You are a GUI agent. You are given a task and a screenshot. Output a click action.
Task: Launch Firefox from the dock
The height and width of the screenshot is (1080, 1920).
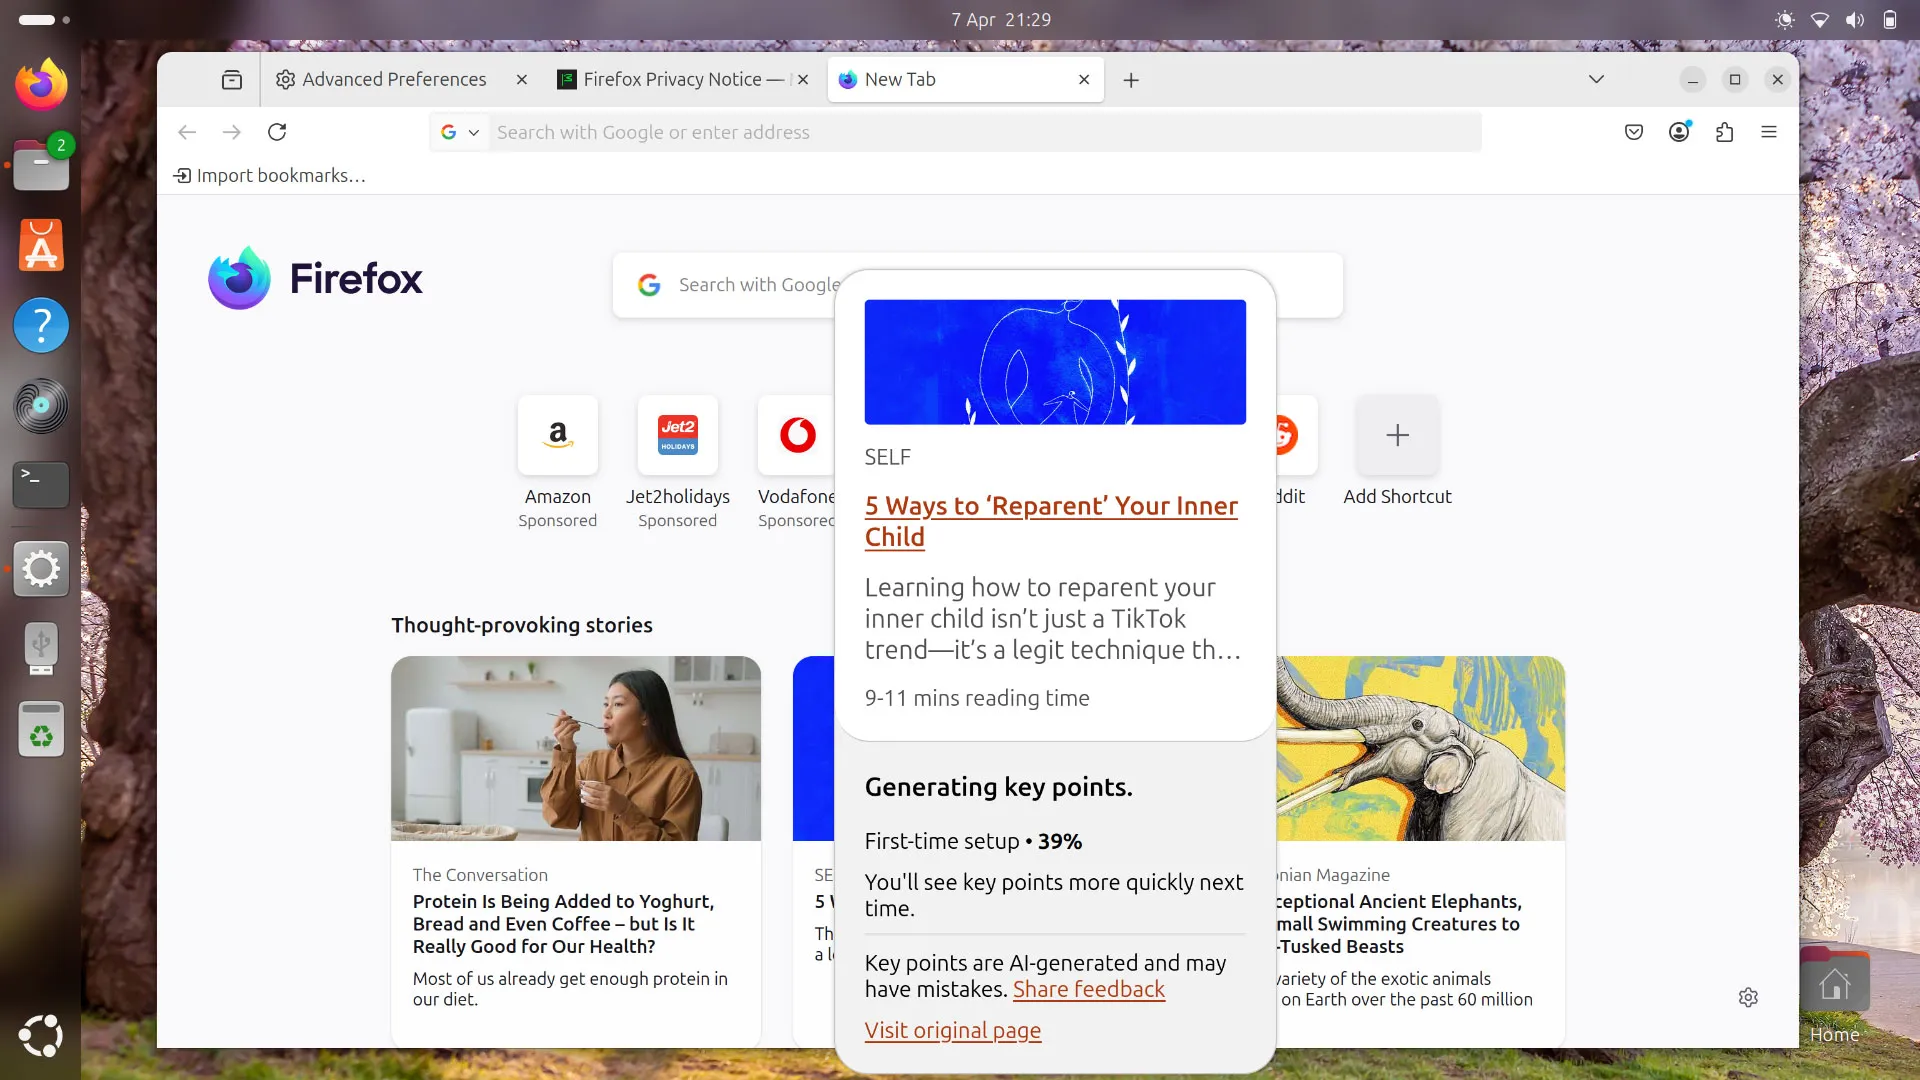click(x=41, y=84)
